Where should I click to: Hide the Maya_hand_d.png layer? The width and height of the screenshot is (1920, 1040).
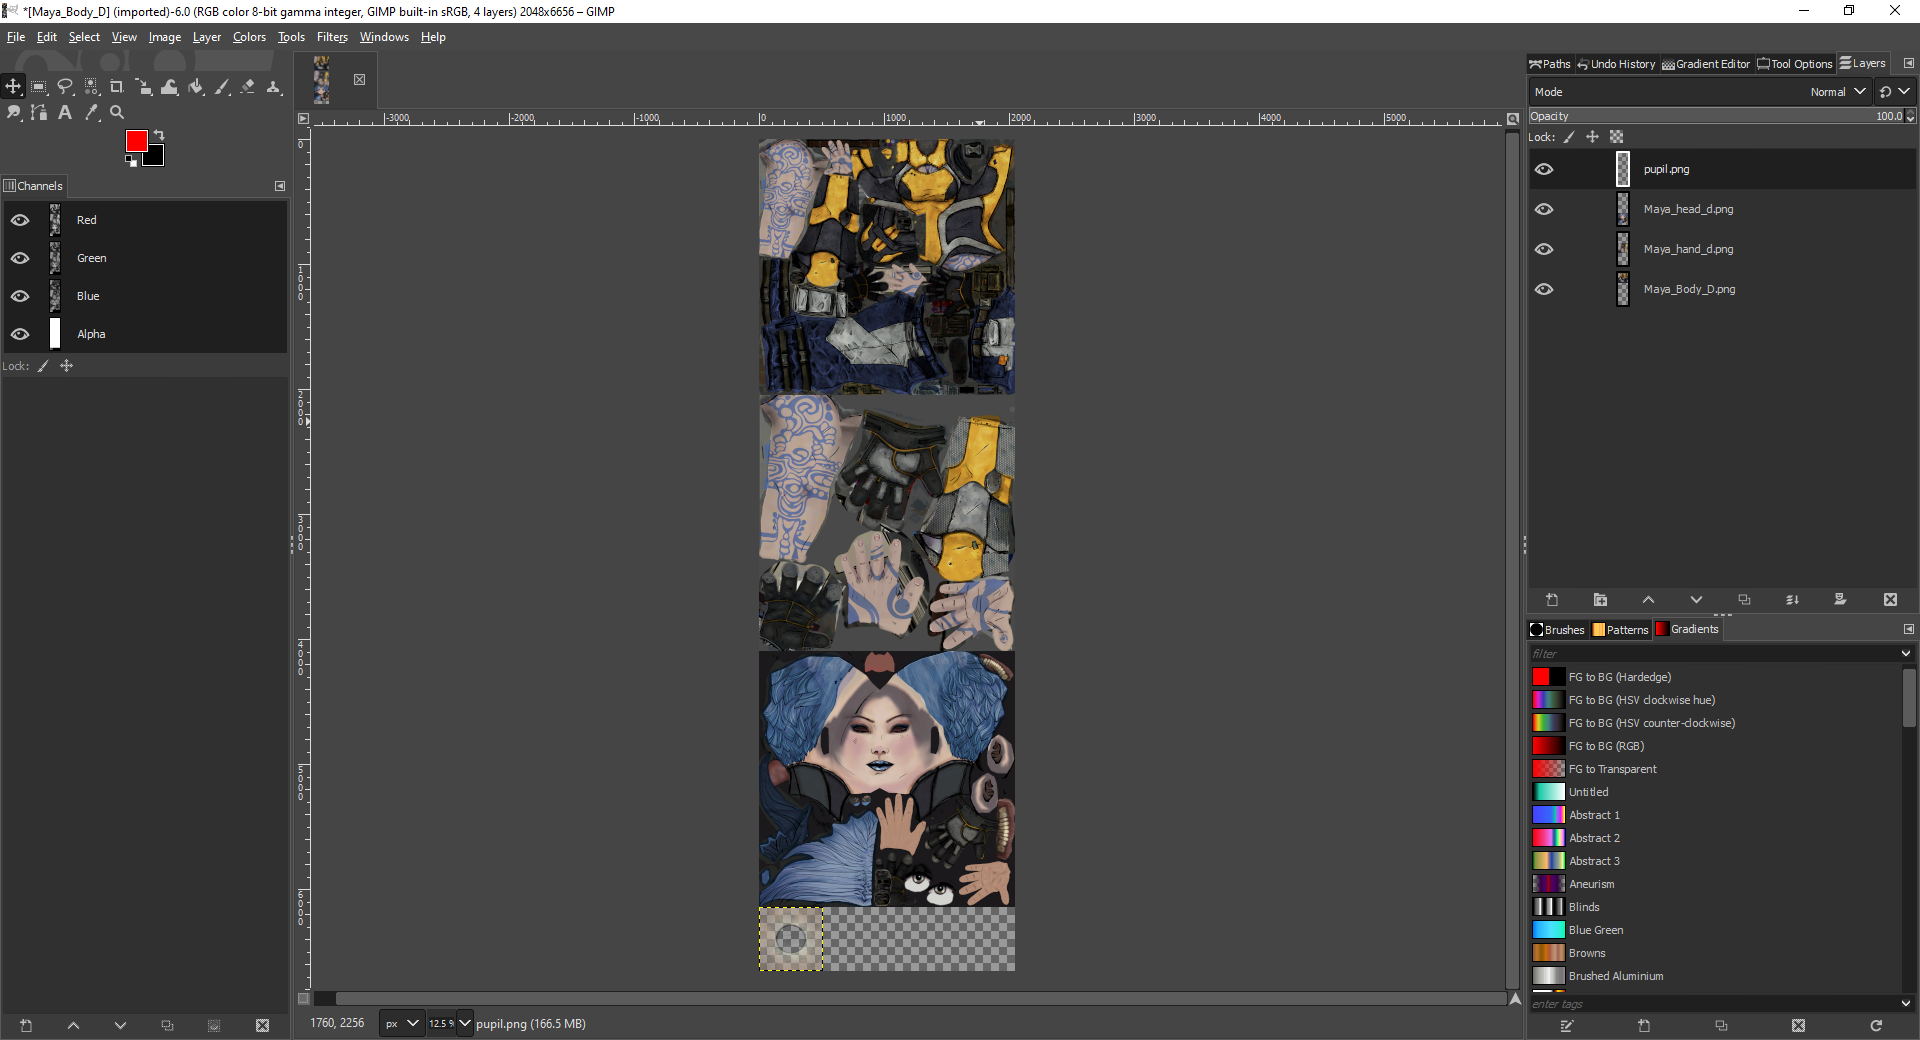(x=1544, y=249)
